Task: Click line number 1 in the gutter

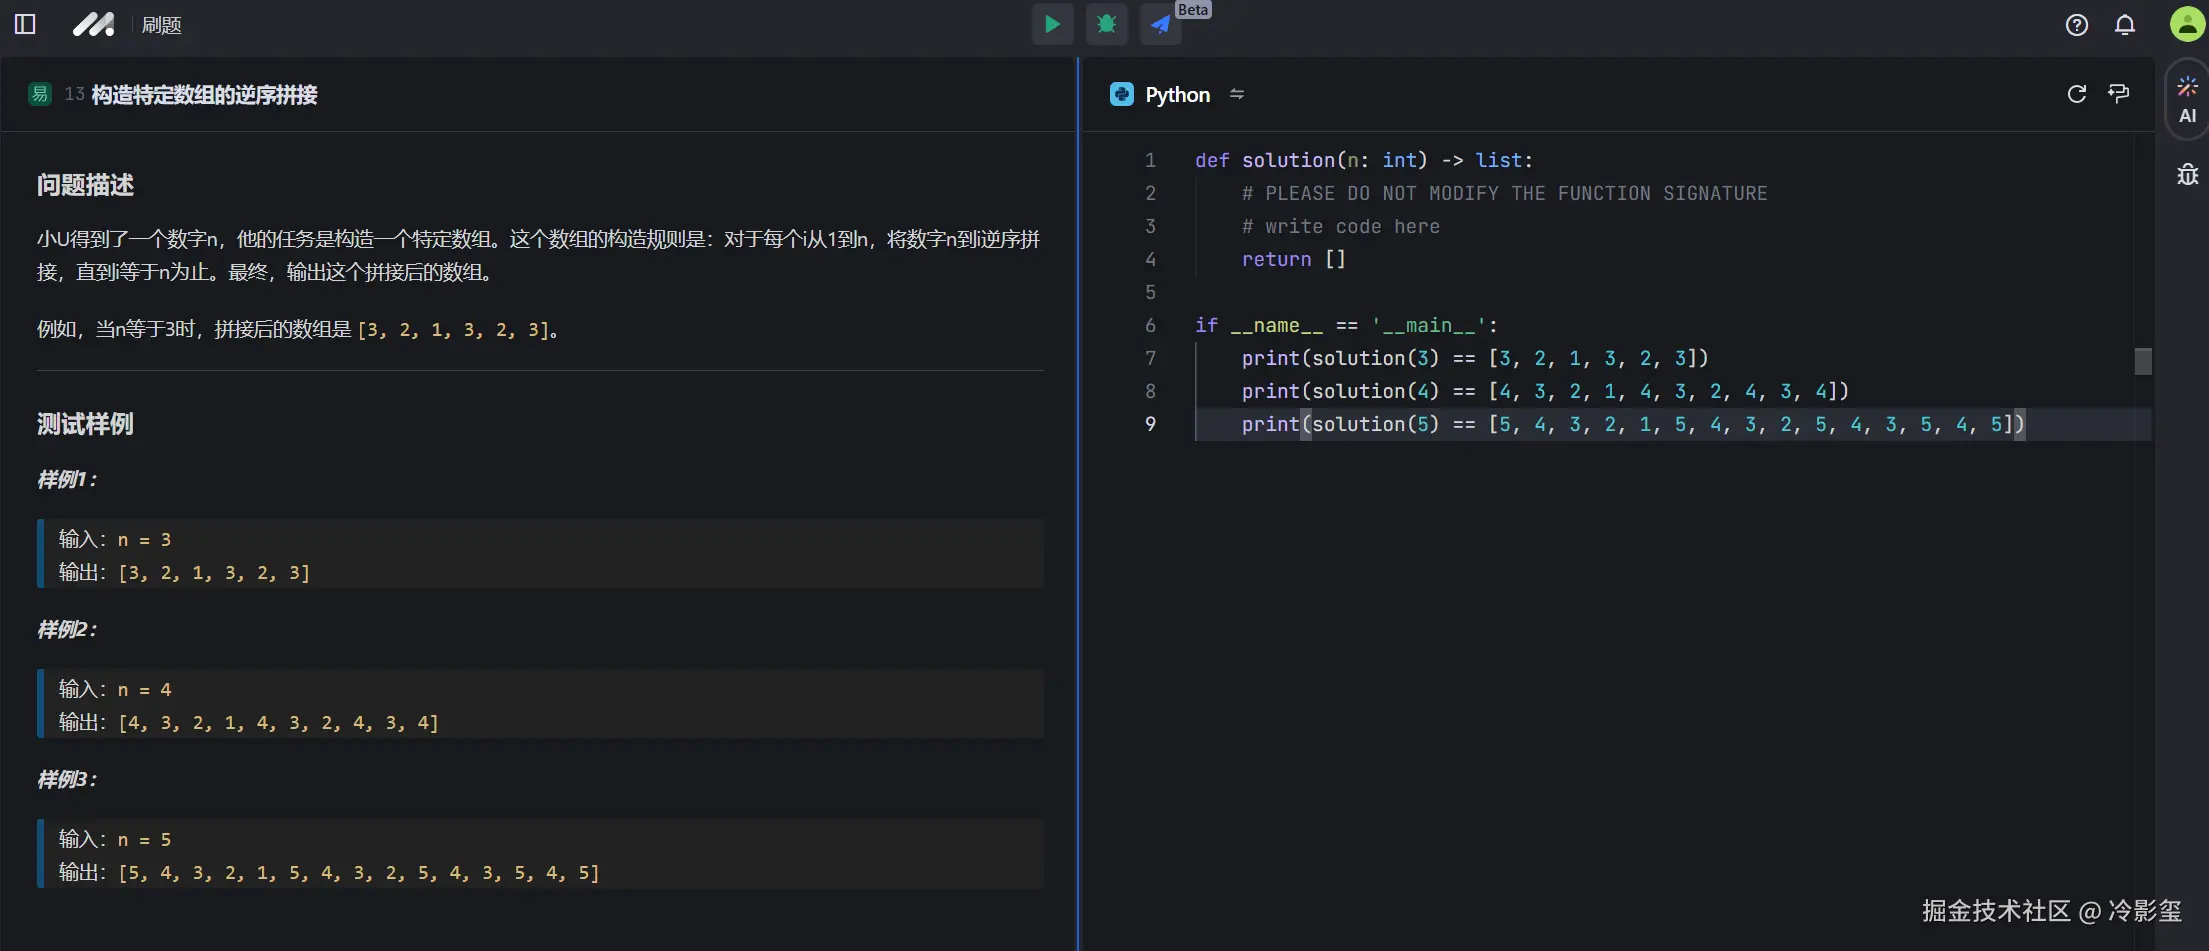Action: [x=1150, y=160]
